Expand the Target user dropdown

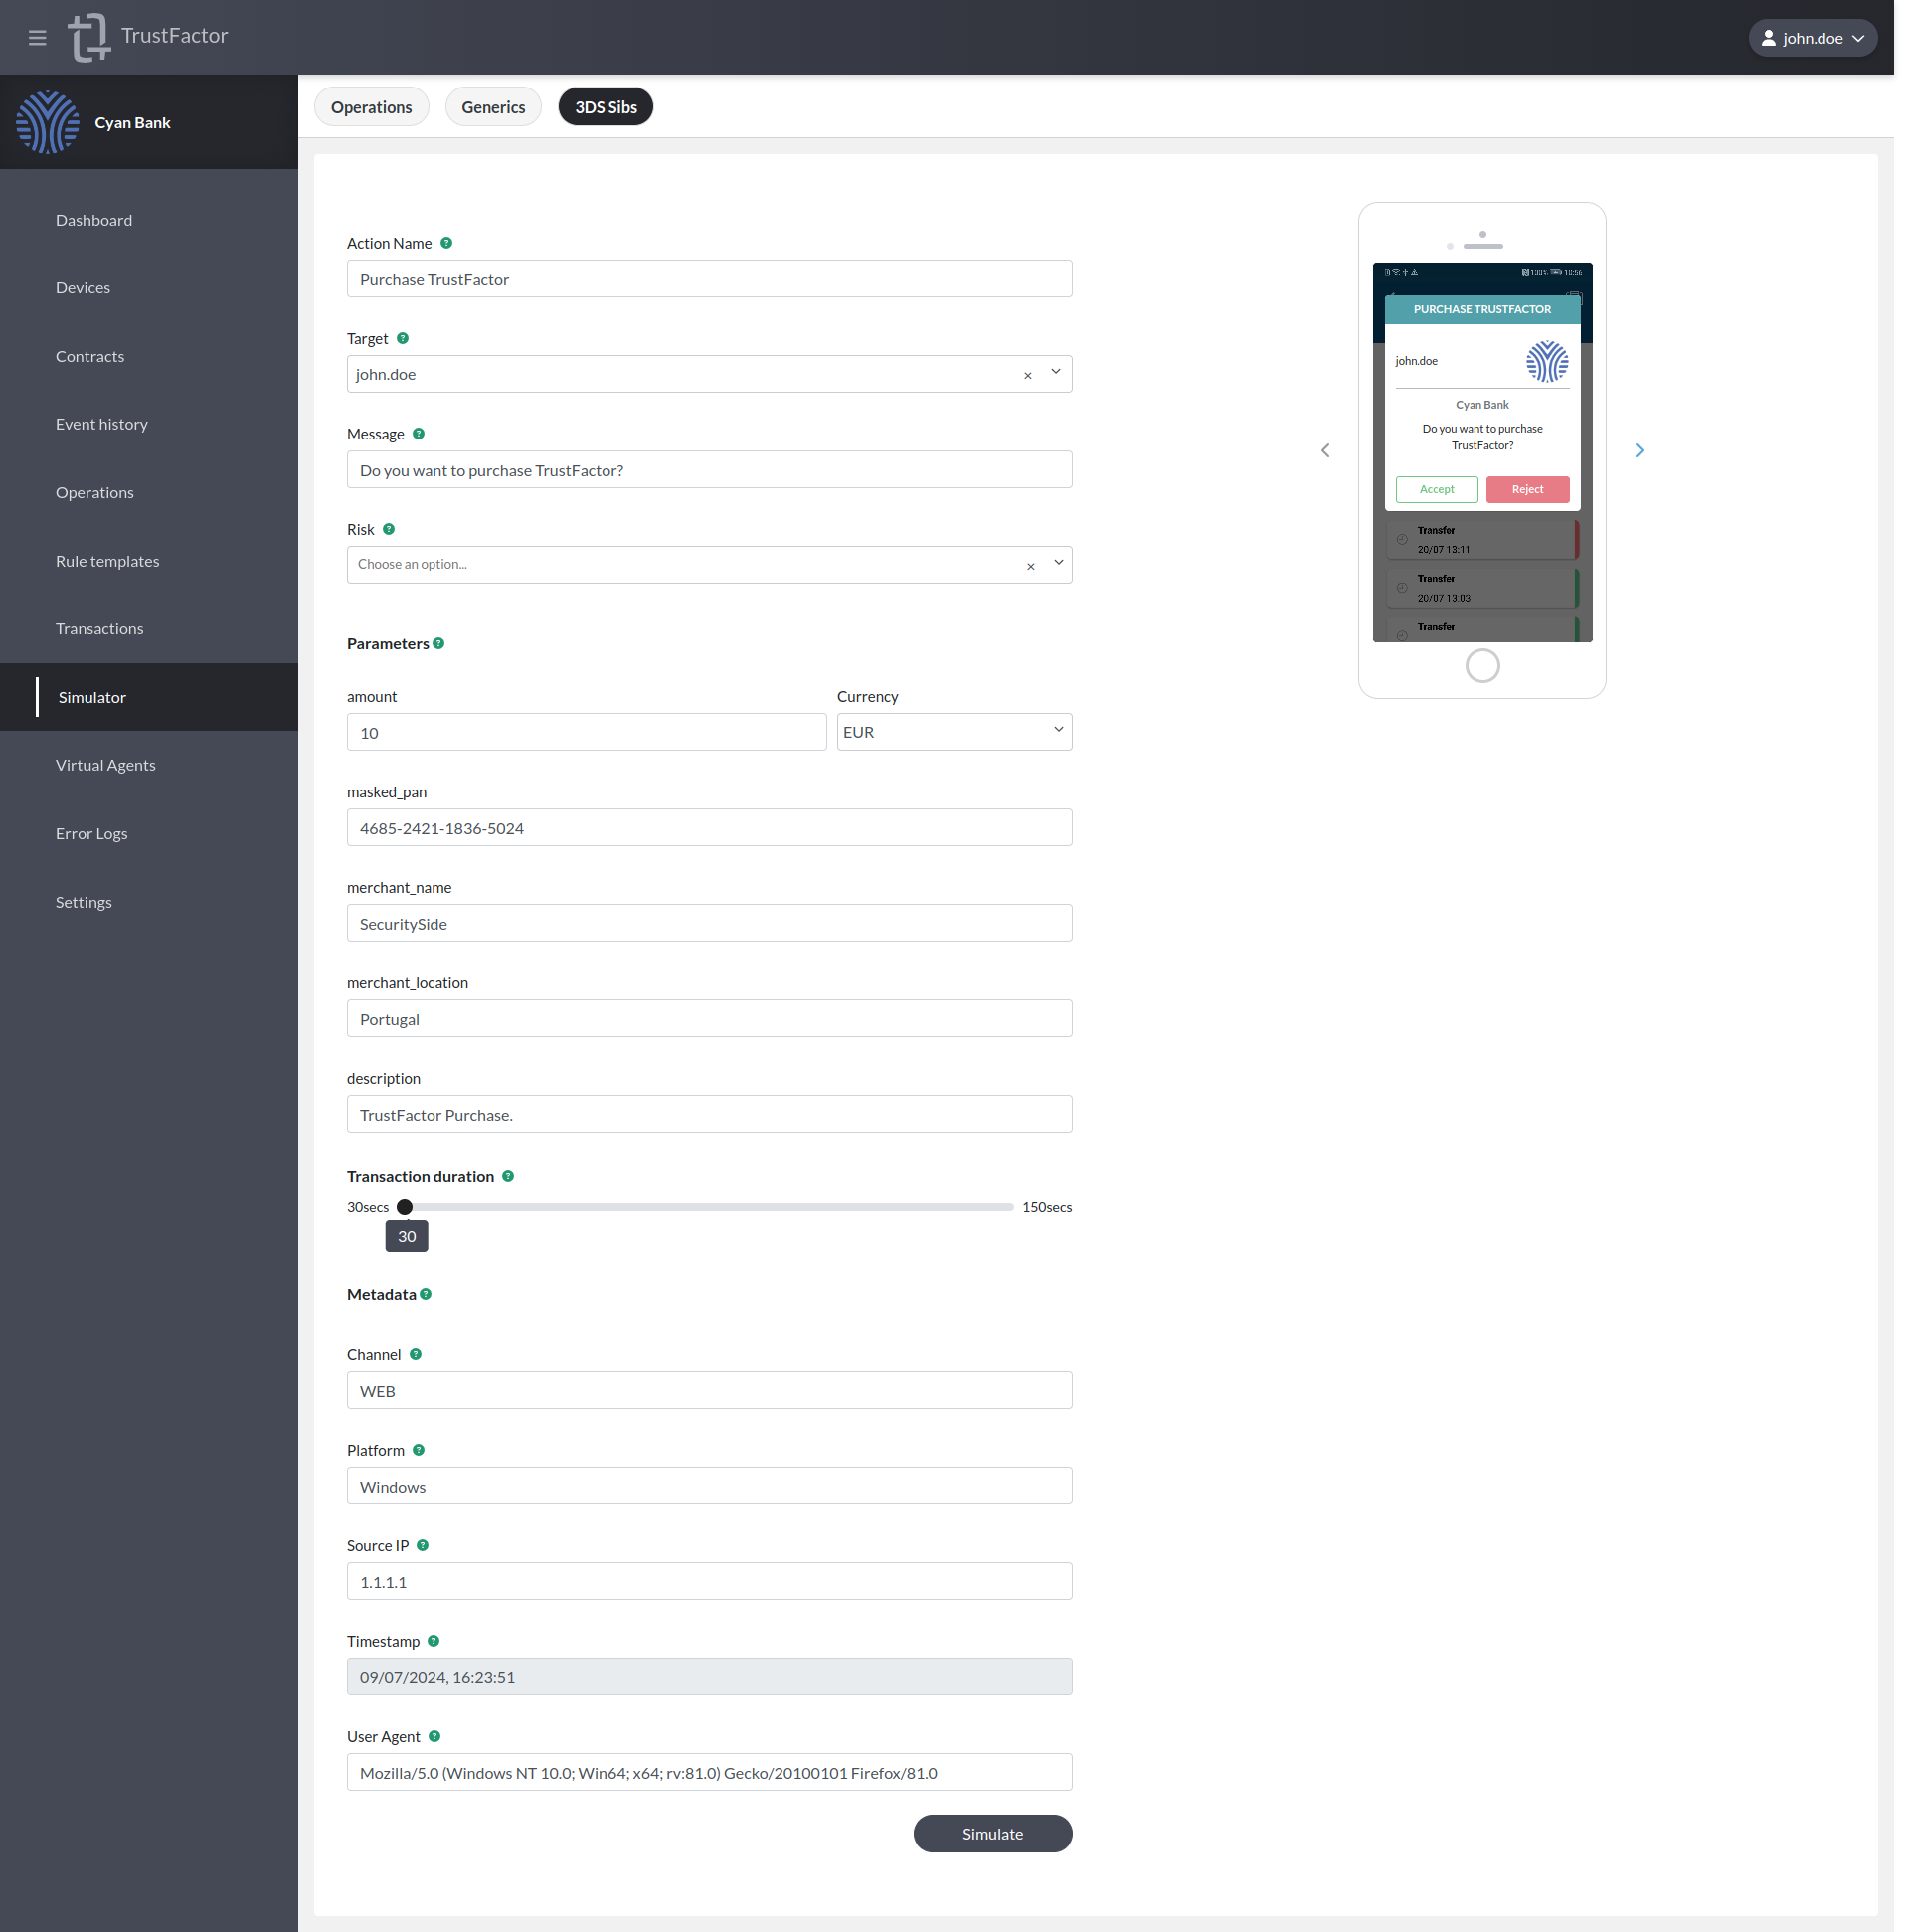coord(1058,371)
